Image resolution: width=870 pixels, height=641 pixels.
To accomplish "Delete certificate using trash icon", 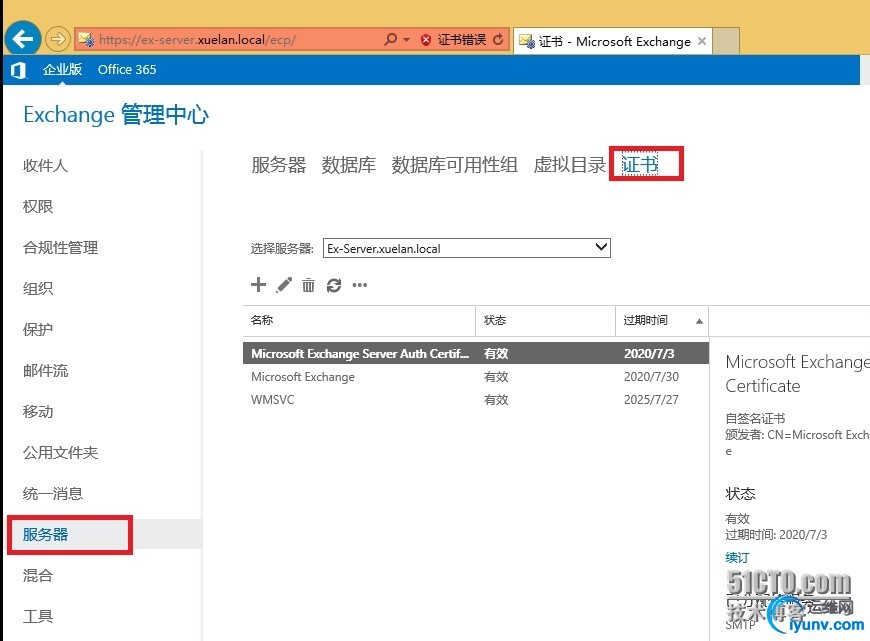I will click(x=308, y=285).
